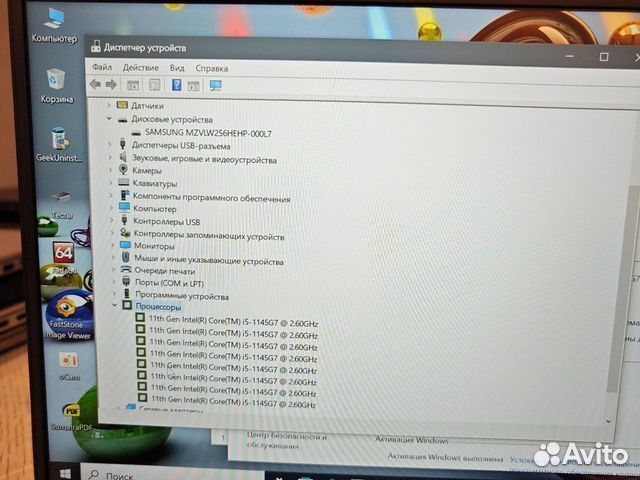
Task: Click the Windows Start button
Action: pyautogui.click(x=65, y=473)
